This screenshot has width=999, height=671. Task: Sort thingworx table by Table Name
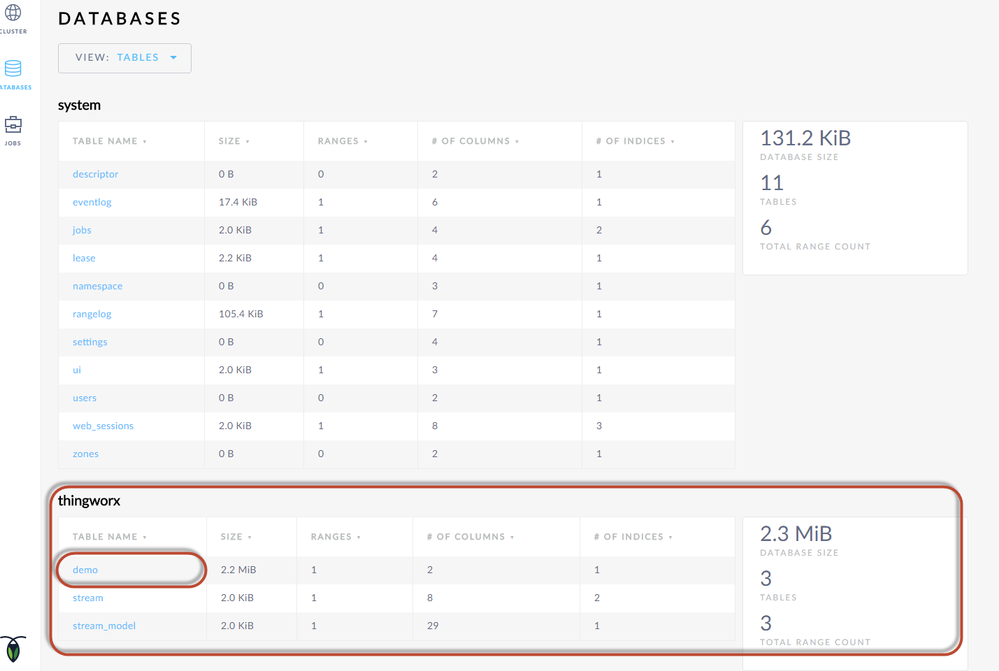[109, 537]
